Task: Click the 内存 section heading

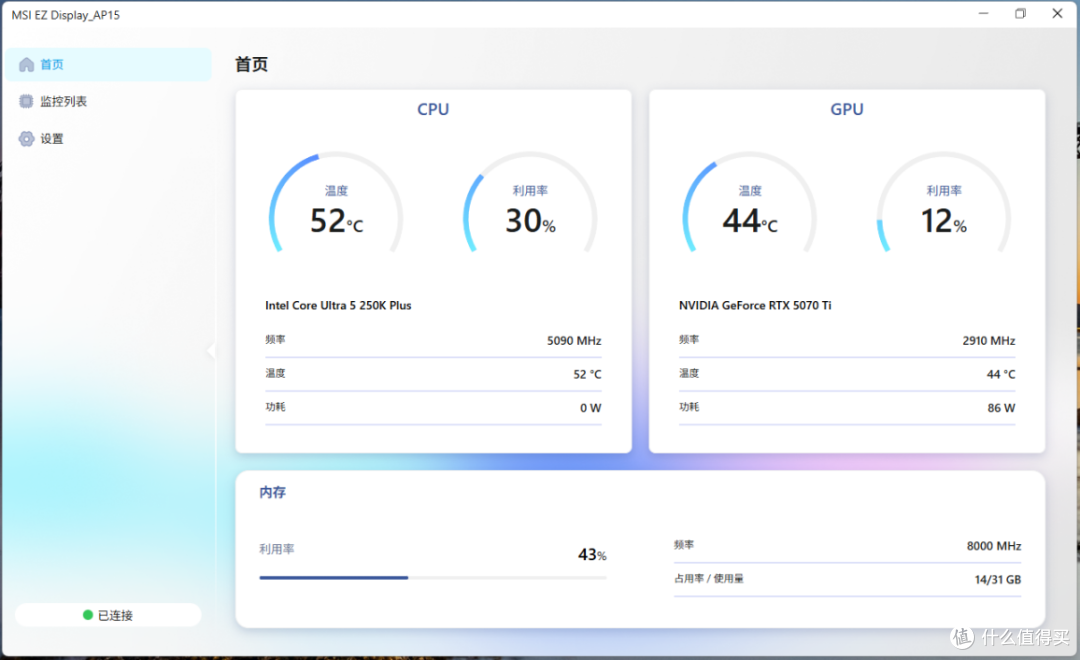Action: (272, 492)
